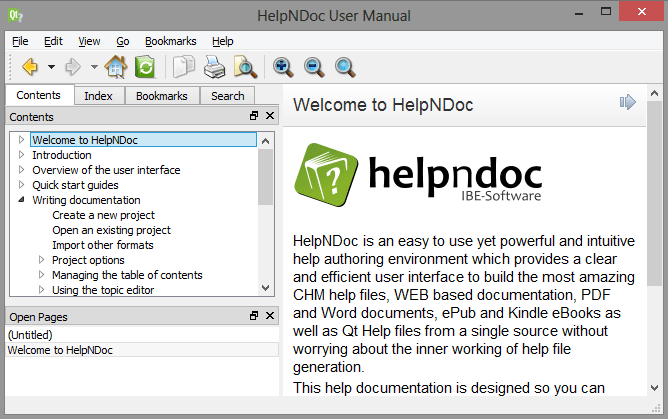Select Overview of the user interface
The image size is (668, 419).
pos(106,170)
